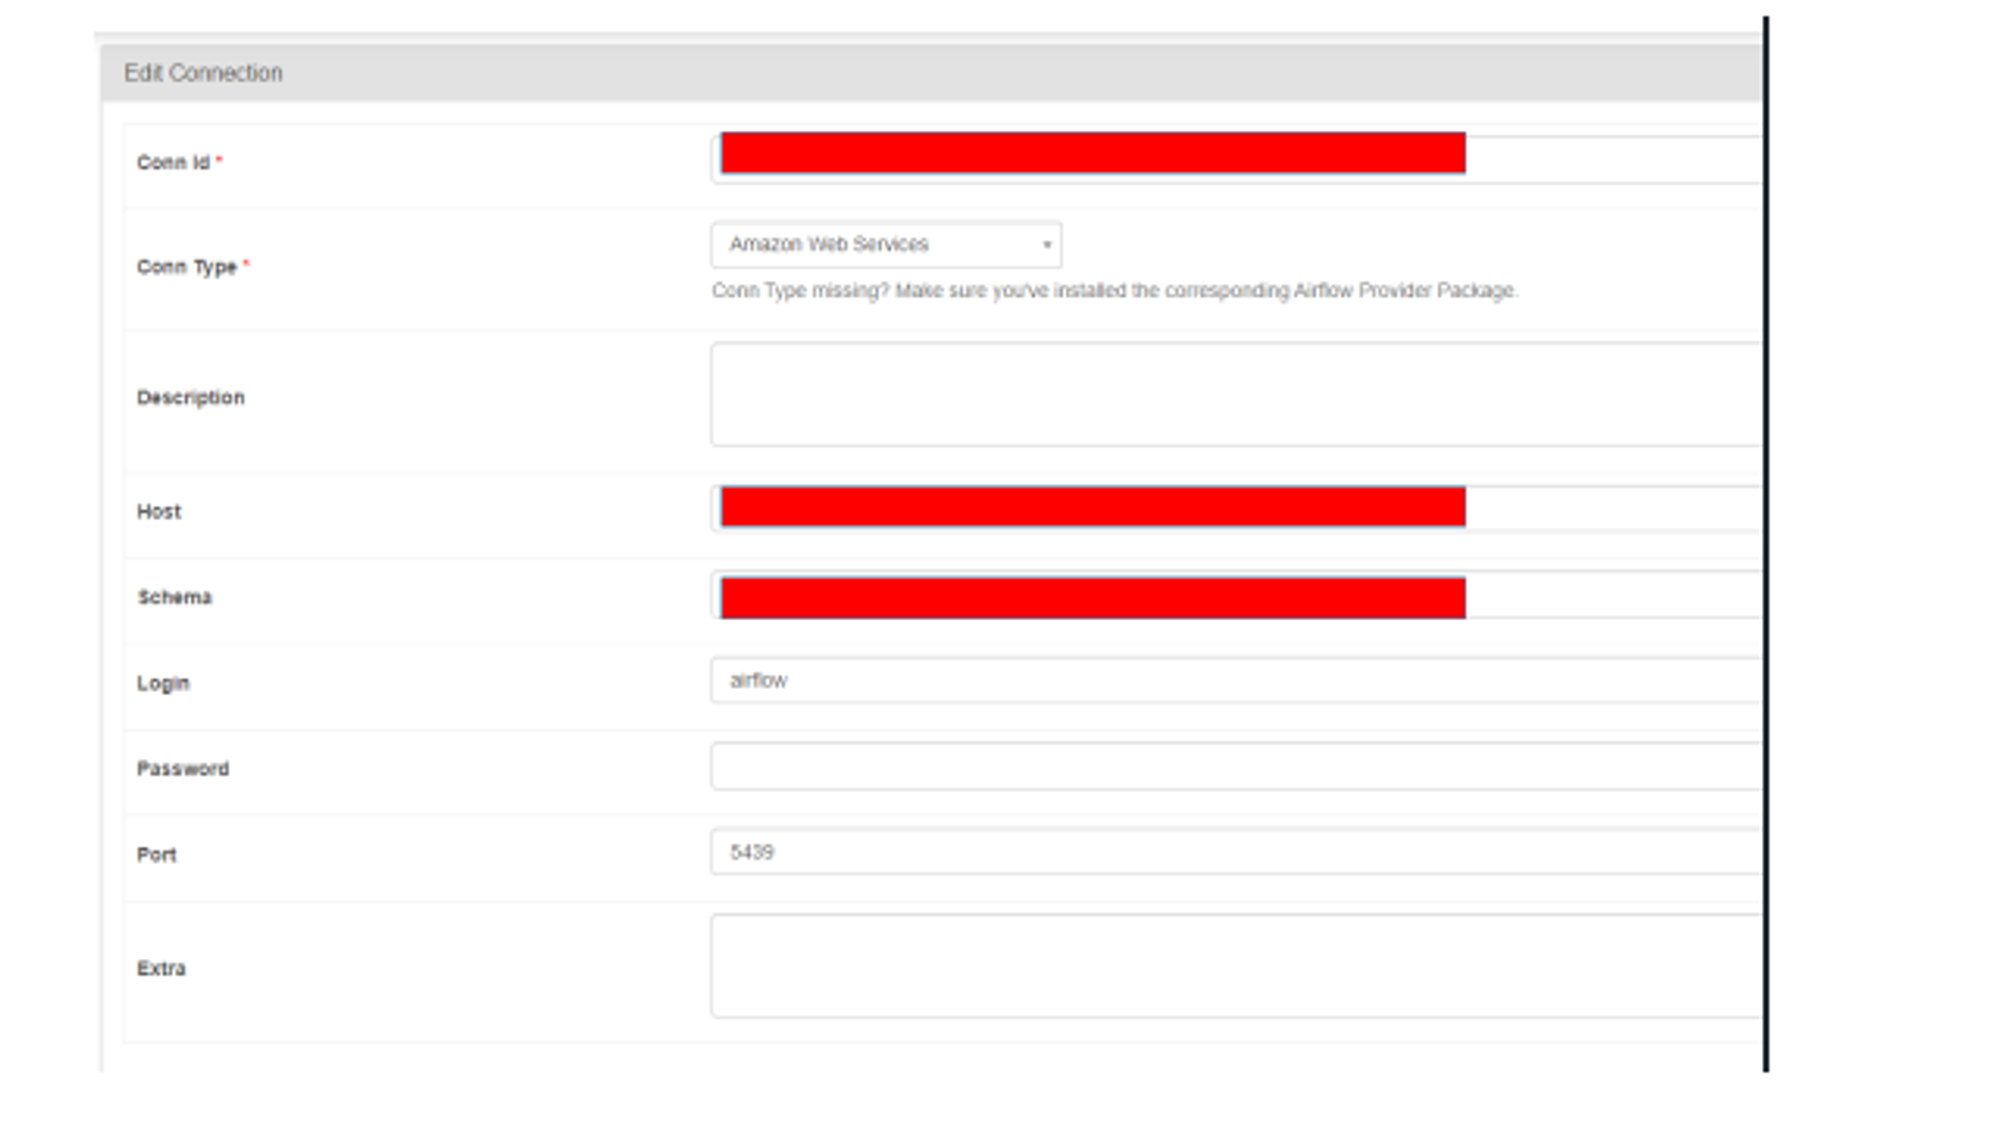The image size is (2000, 1125).
Task: Click the Conn Type missing help text
Action: [1114, 291]
